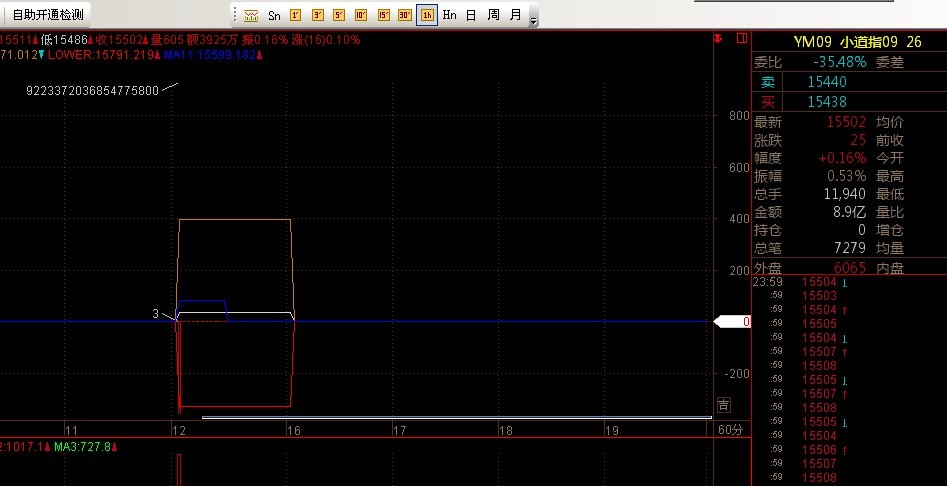Expand the period toolbar overflow arrow
The width and height of the screenshot is (947, 486).
533,19
